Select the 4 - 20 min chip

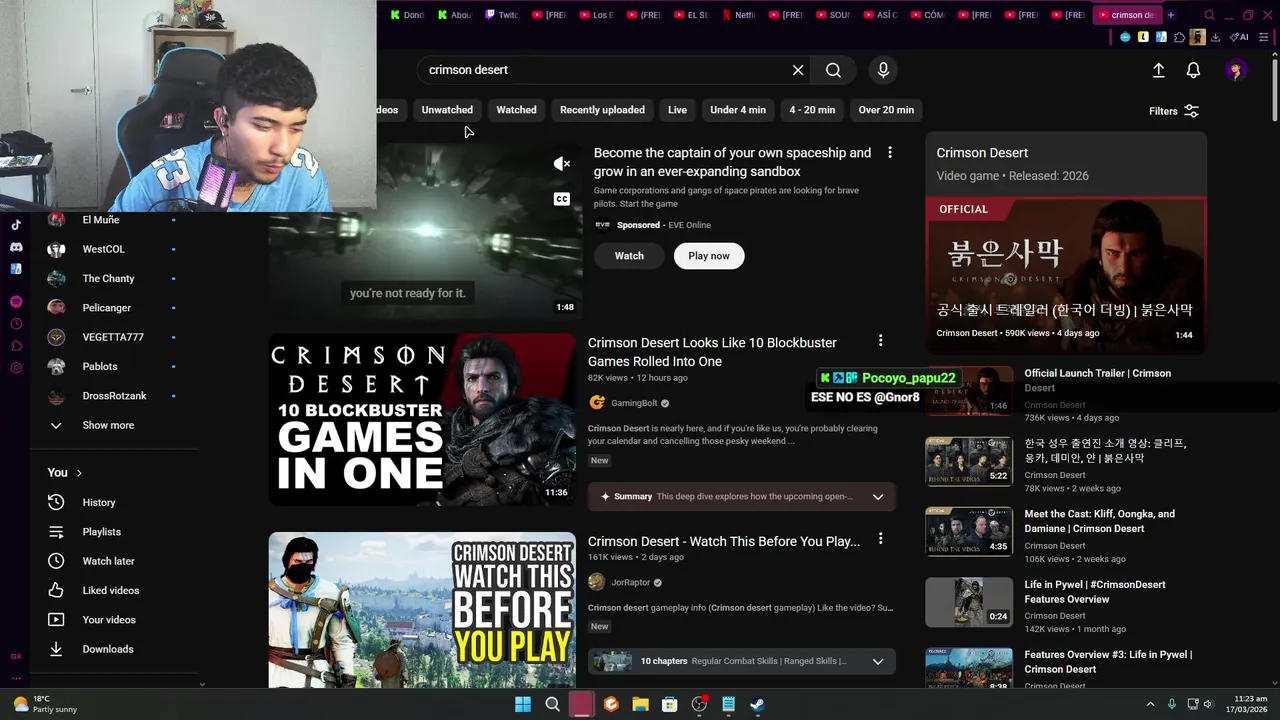[812, 110]
